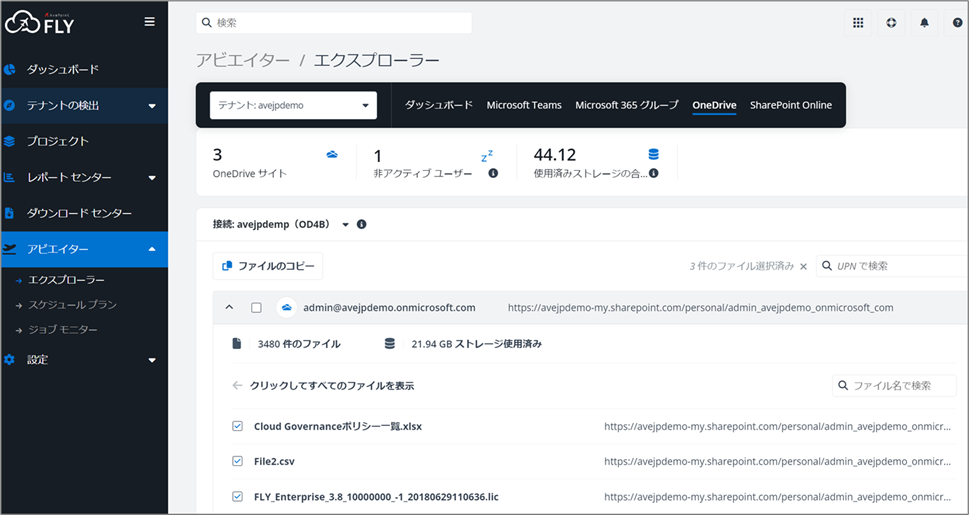The image size is (969, 515).
Task: Focus the ファイル名で検索 field
Action: [894, 385]
